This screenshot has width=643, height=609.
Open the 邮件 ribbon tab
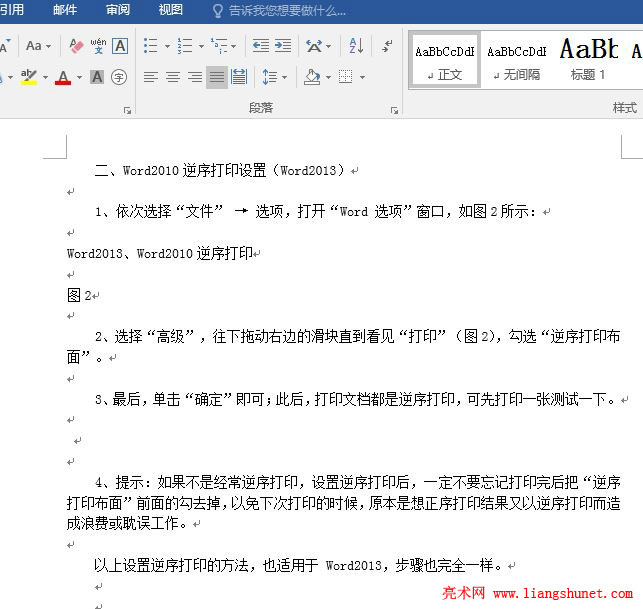65,9
